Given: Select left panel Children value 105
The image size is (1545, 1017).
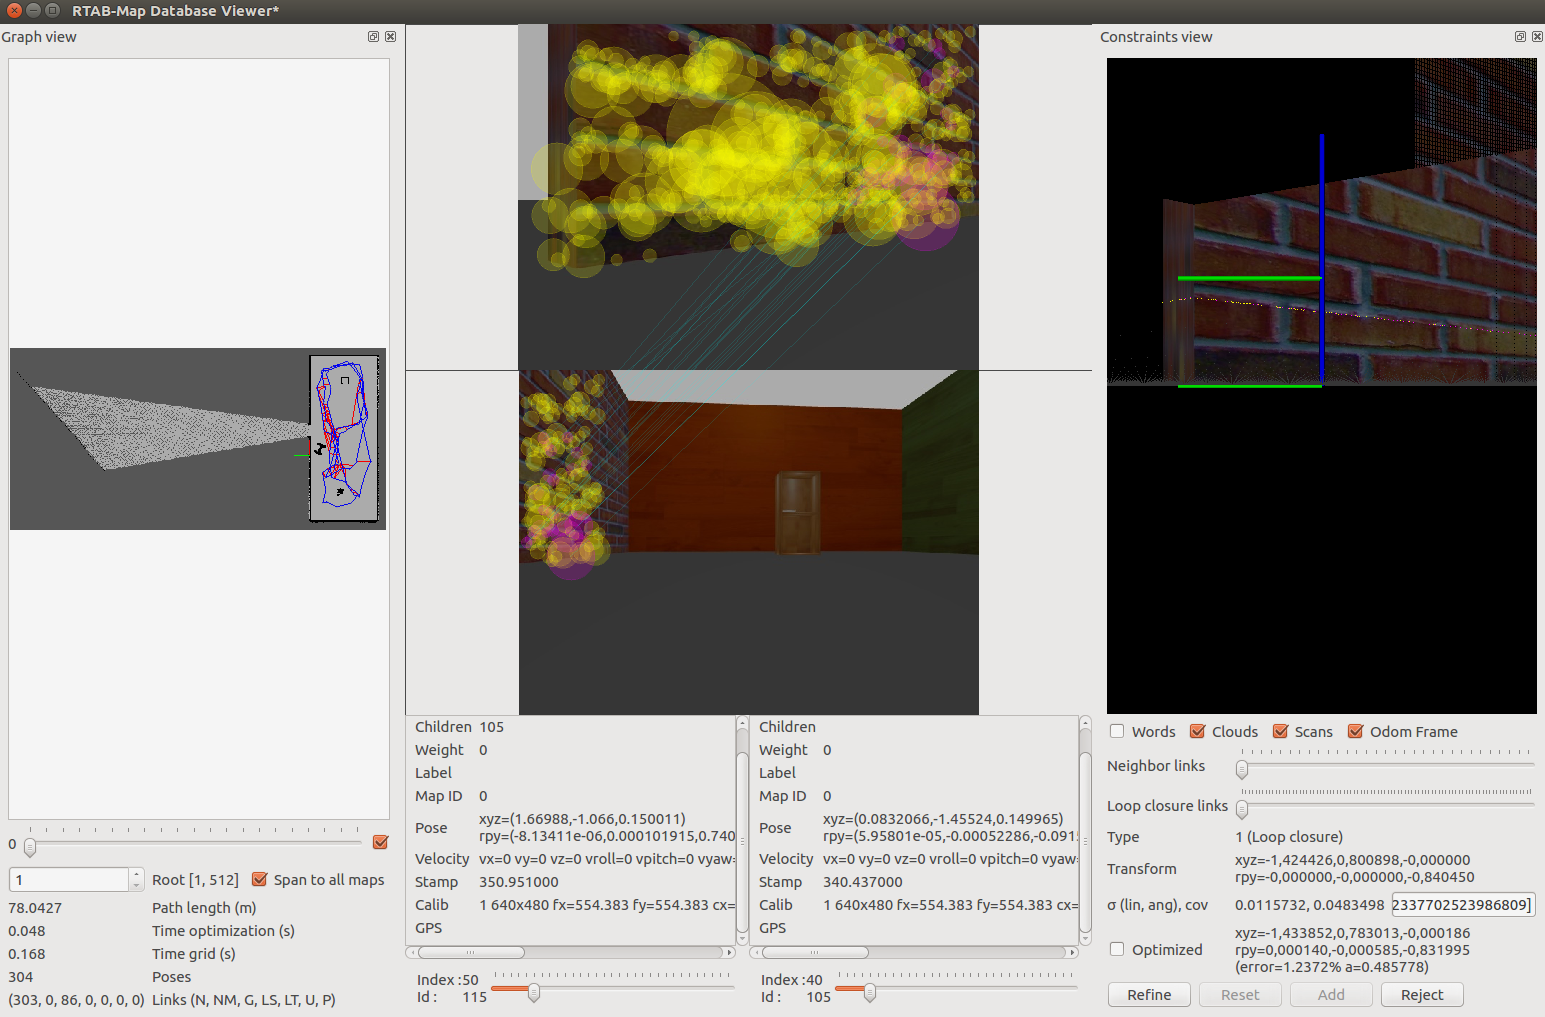Looking at the screenshot, I should (491, 727).
